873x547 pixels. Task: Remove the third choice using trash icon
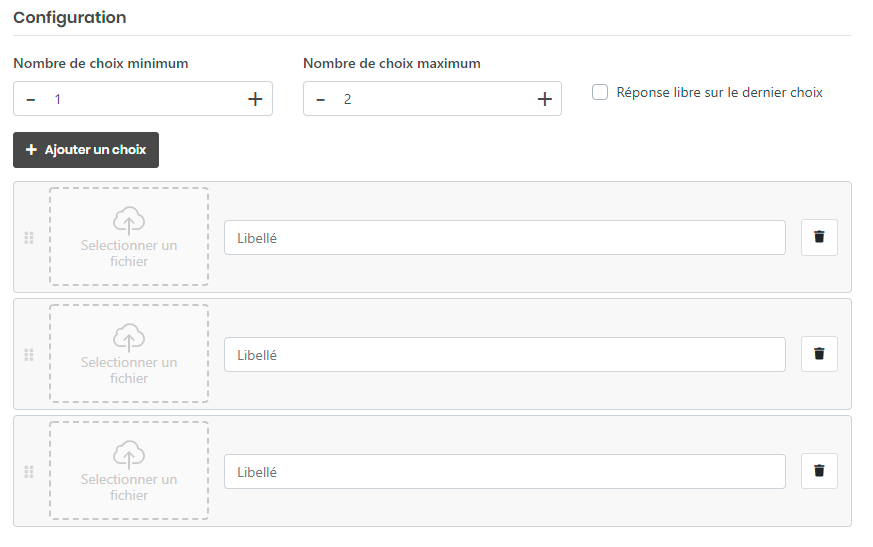(x=819, y=471)
